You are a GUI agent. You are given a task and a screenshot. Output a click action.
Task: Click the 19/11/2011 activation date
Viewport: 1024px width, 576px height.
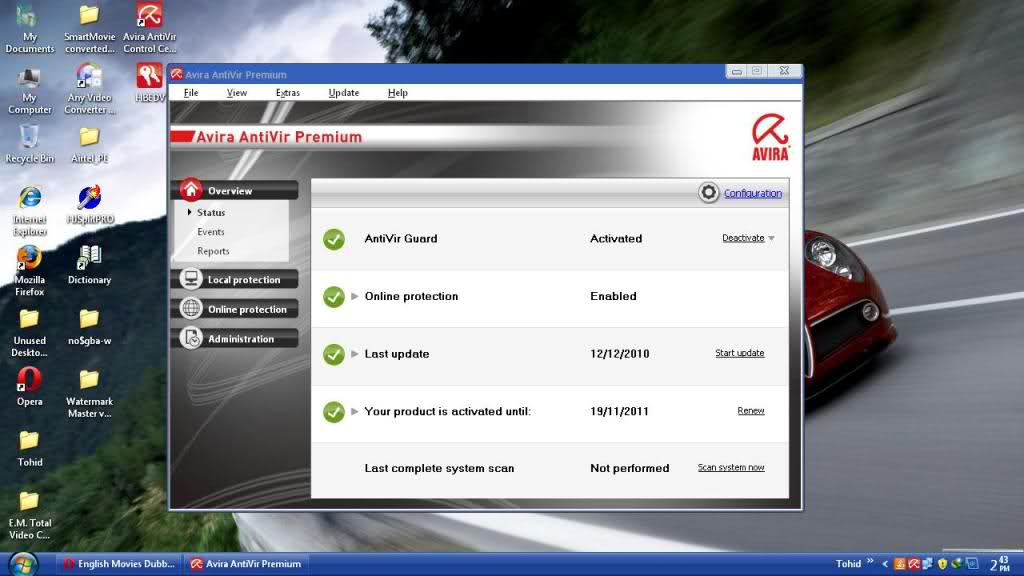pyautogui.click(x=619, y=411)
